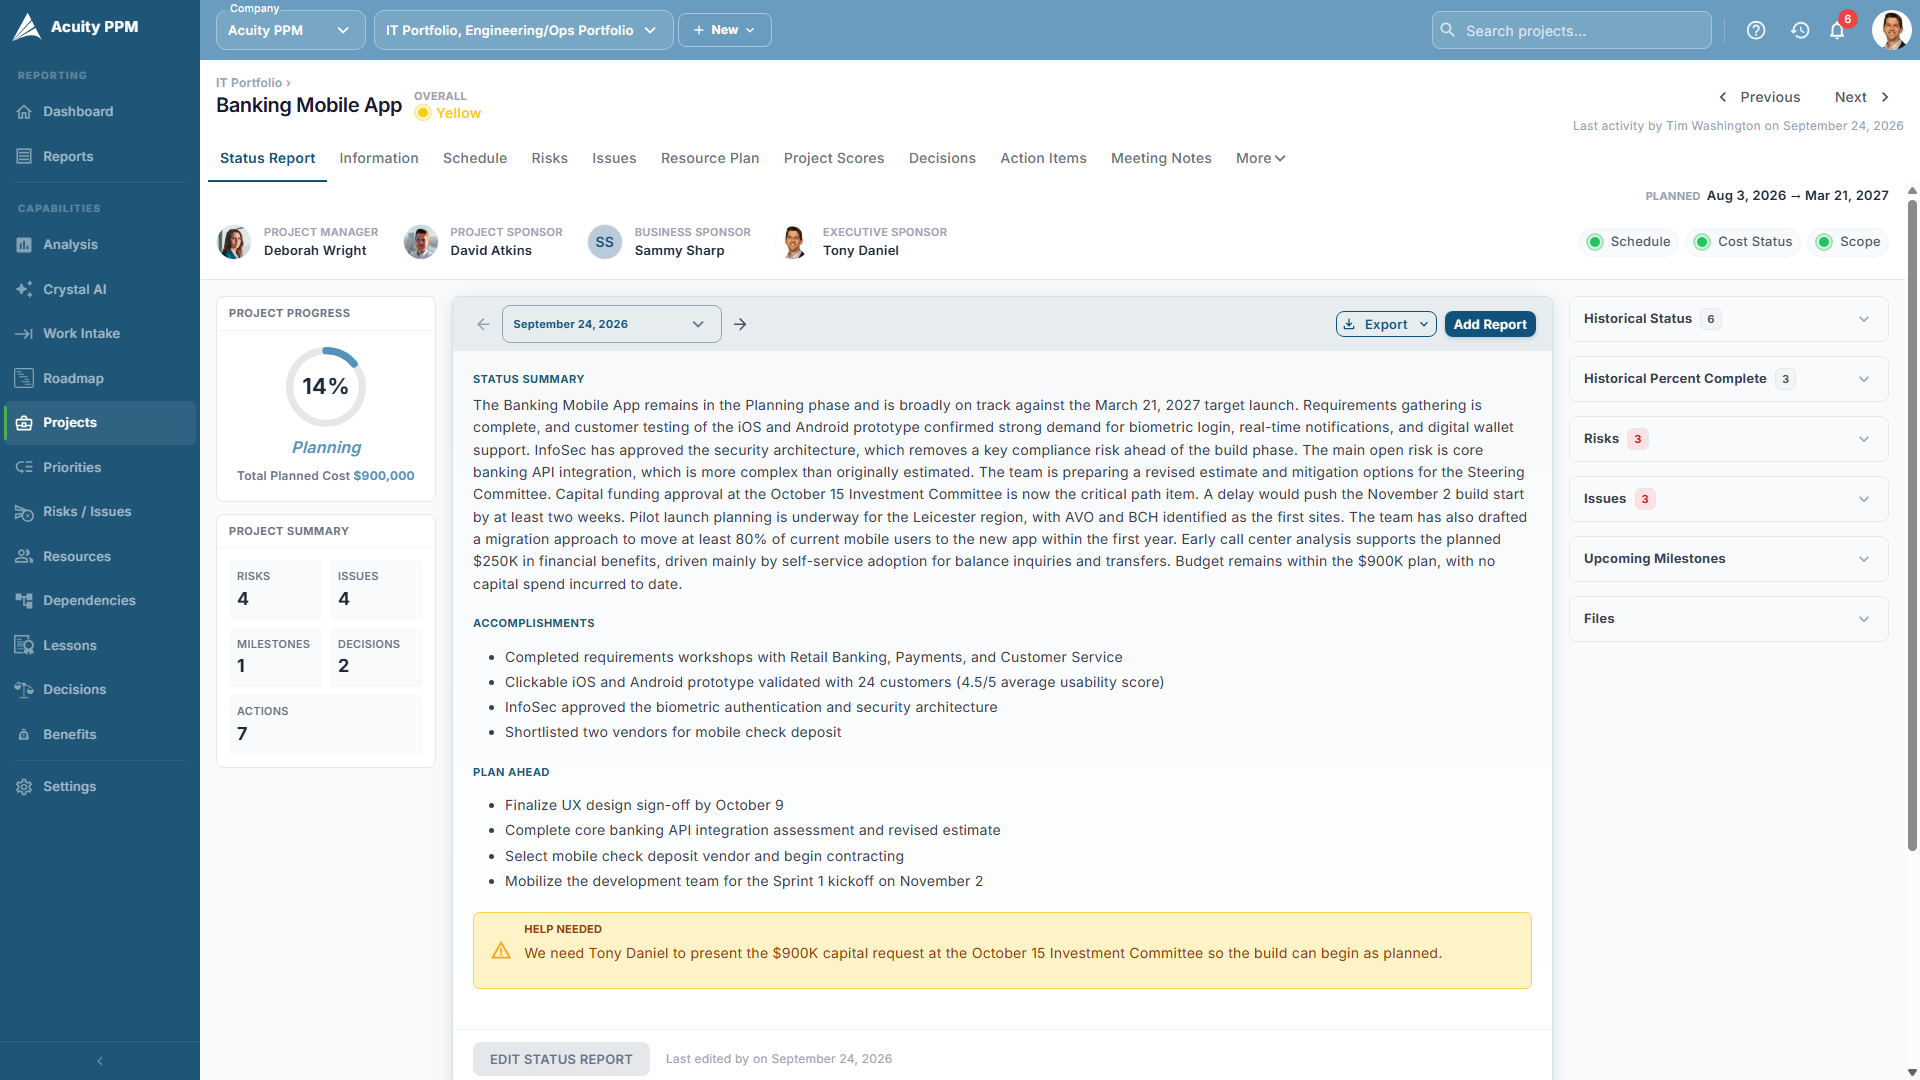
Task: Open the portfolio selector dropdown
Action: pyautogui.click(x=523, y=30)
